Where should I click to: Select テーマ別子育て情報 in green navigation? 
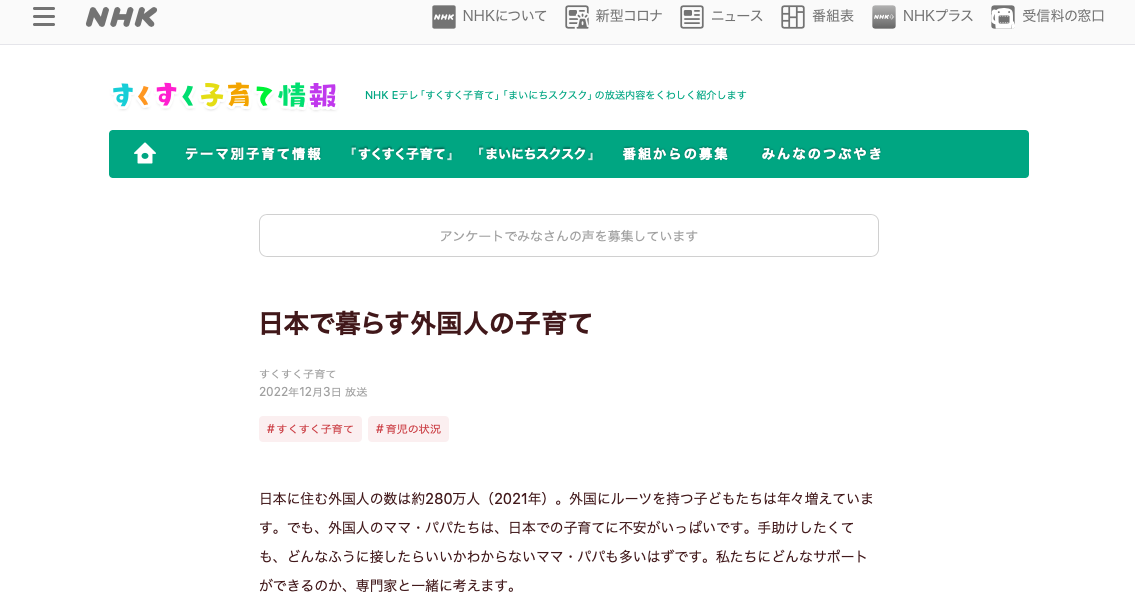(253, 154)
